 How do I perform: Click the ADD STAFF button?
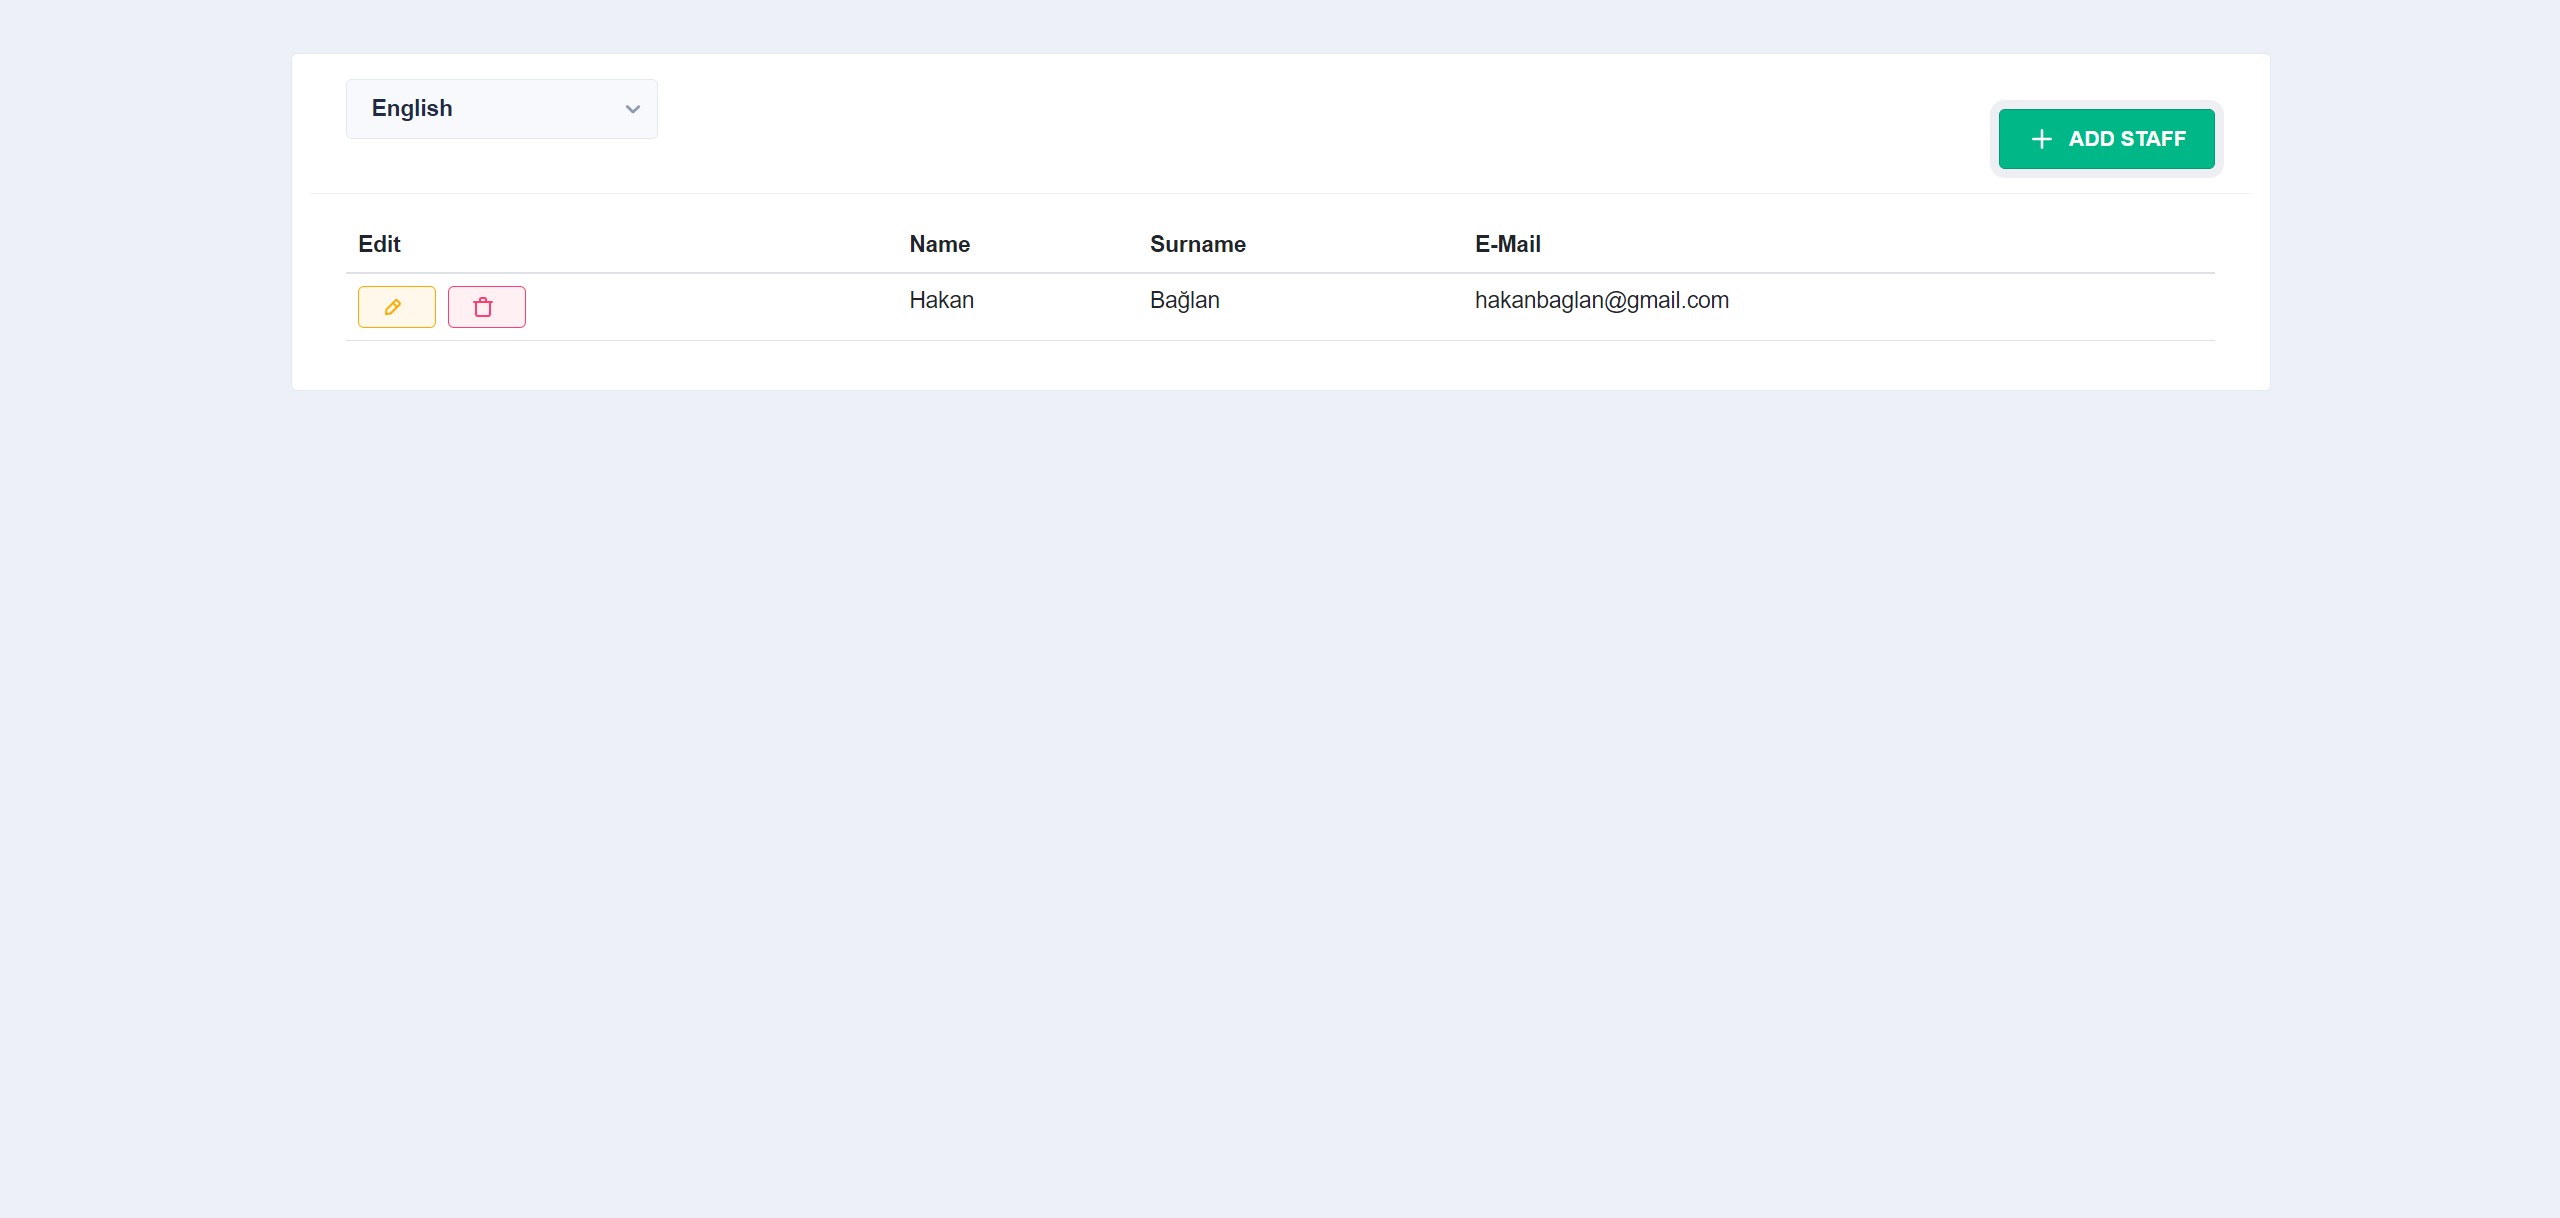[2106, 139]
